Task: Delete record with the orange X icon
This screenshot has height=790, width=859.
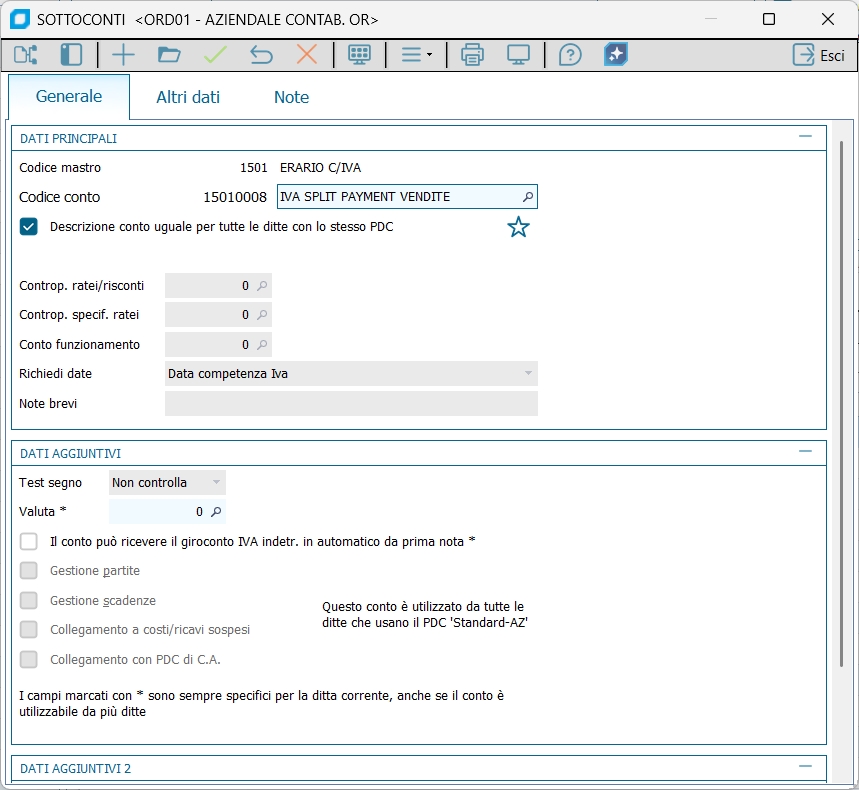Action: (307, 55)
